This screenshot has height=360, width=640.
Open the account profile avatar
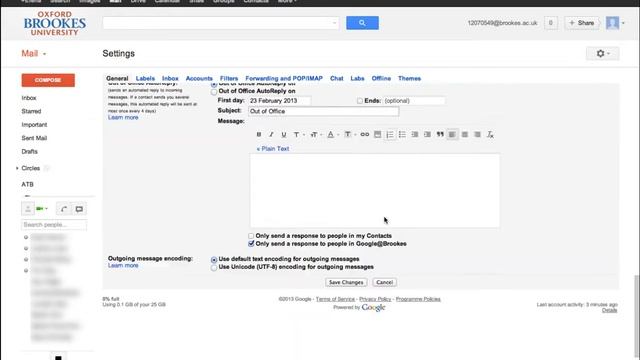click(612, 23)
